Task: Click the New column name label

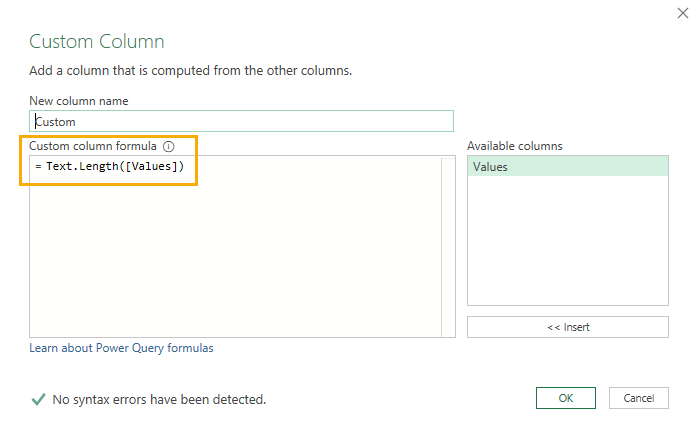Action: coord(79,101)
